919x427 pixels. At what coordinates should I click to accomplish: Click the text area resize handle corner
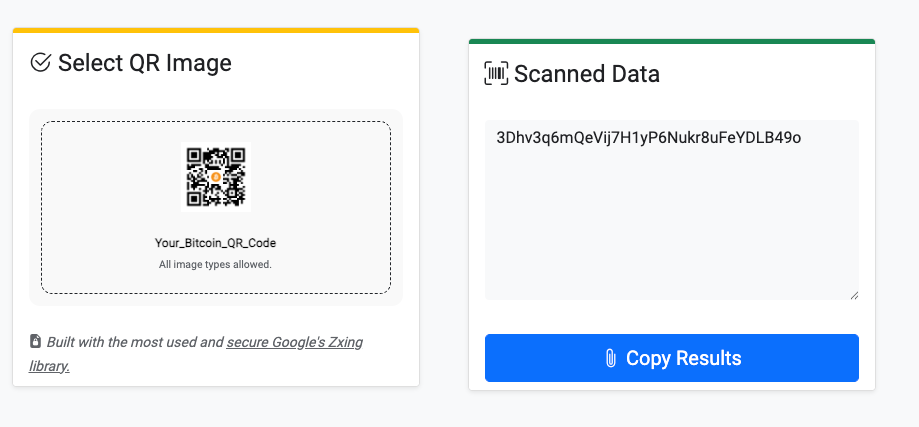click(x=854, y=295)
